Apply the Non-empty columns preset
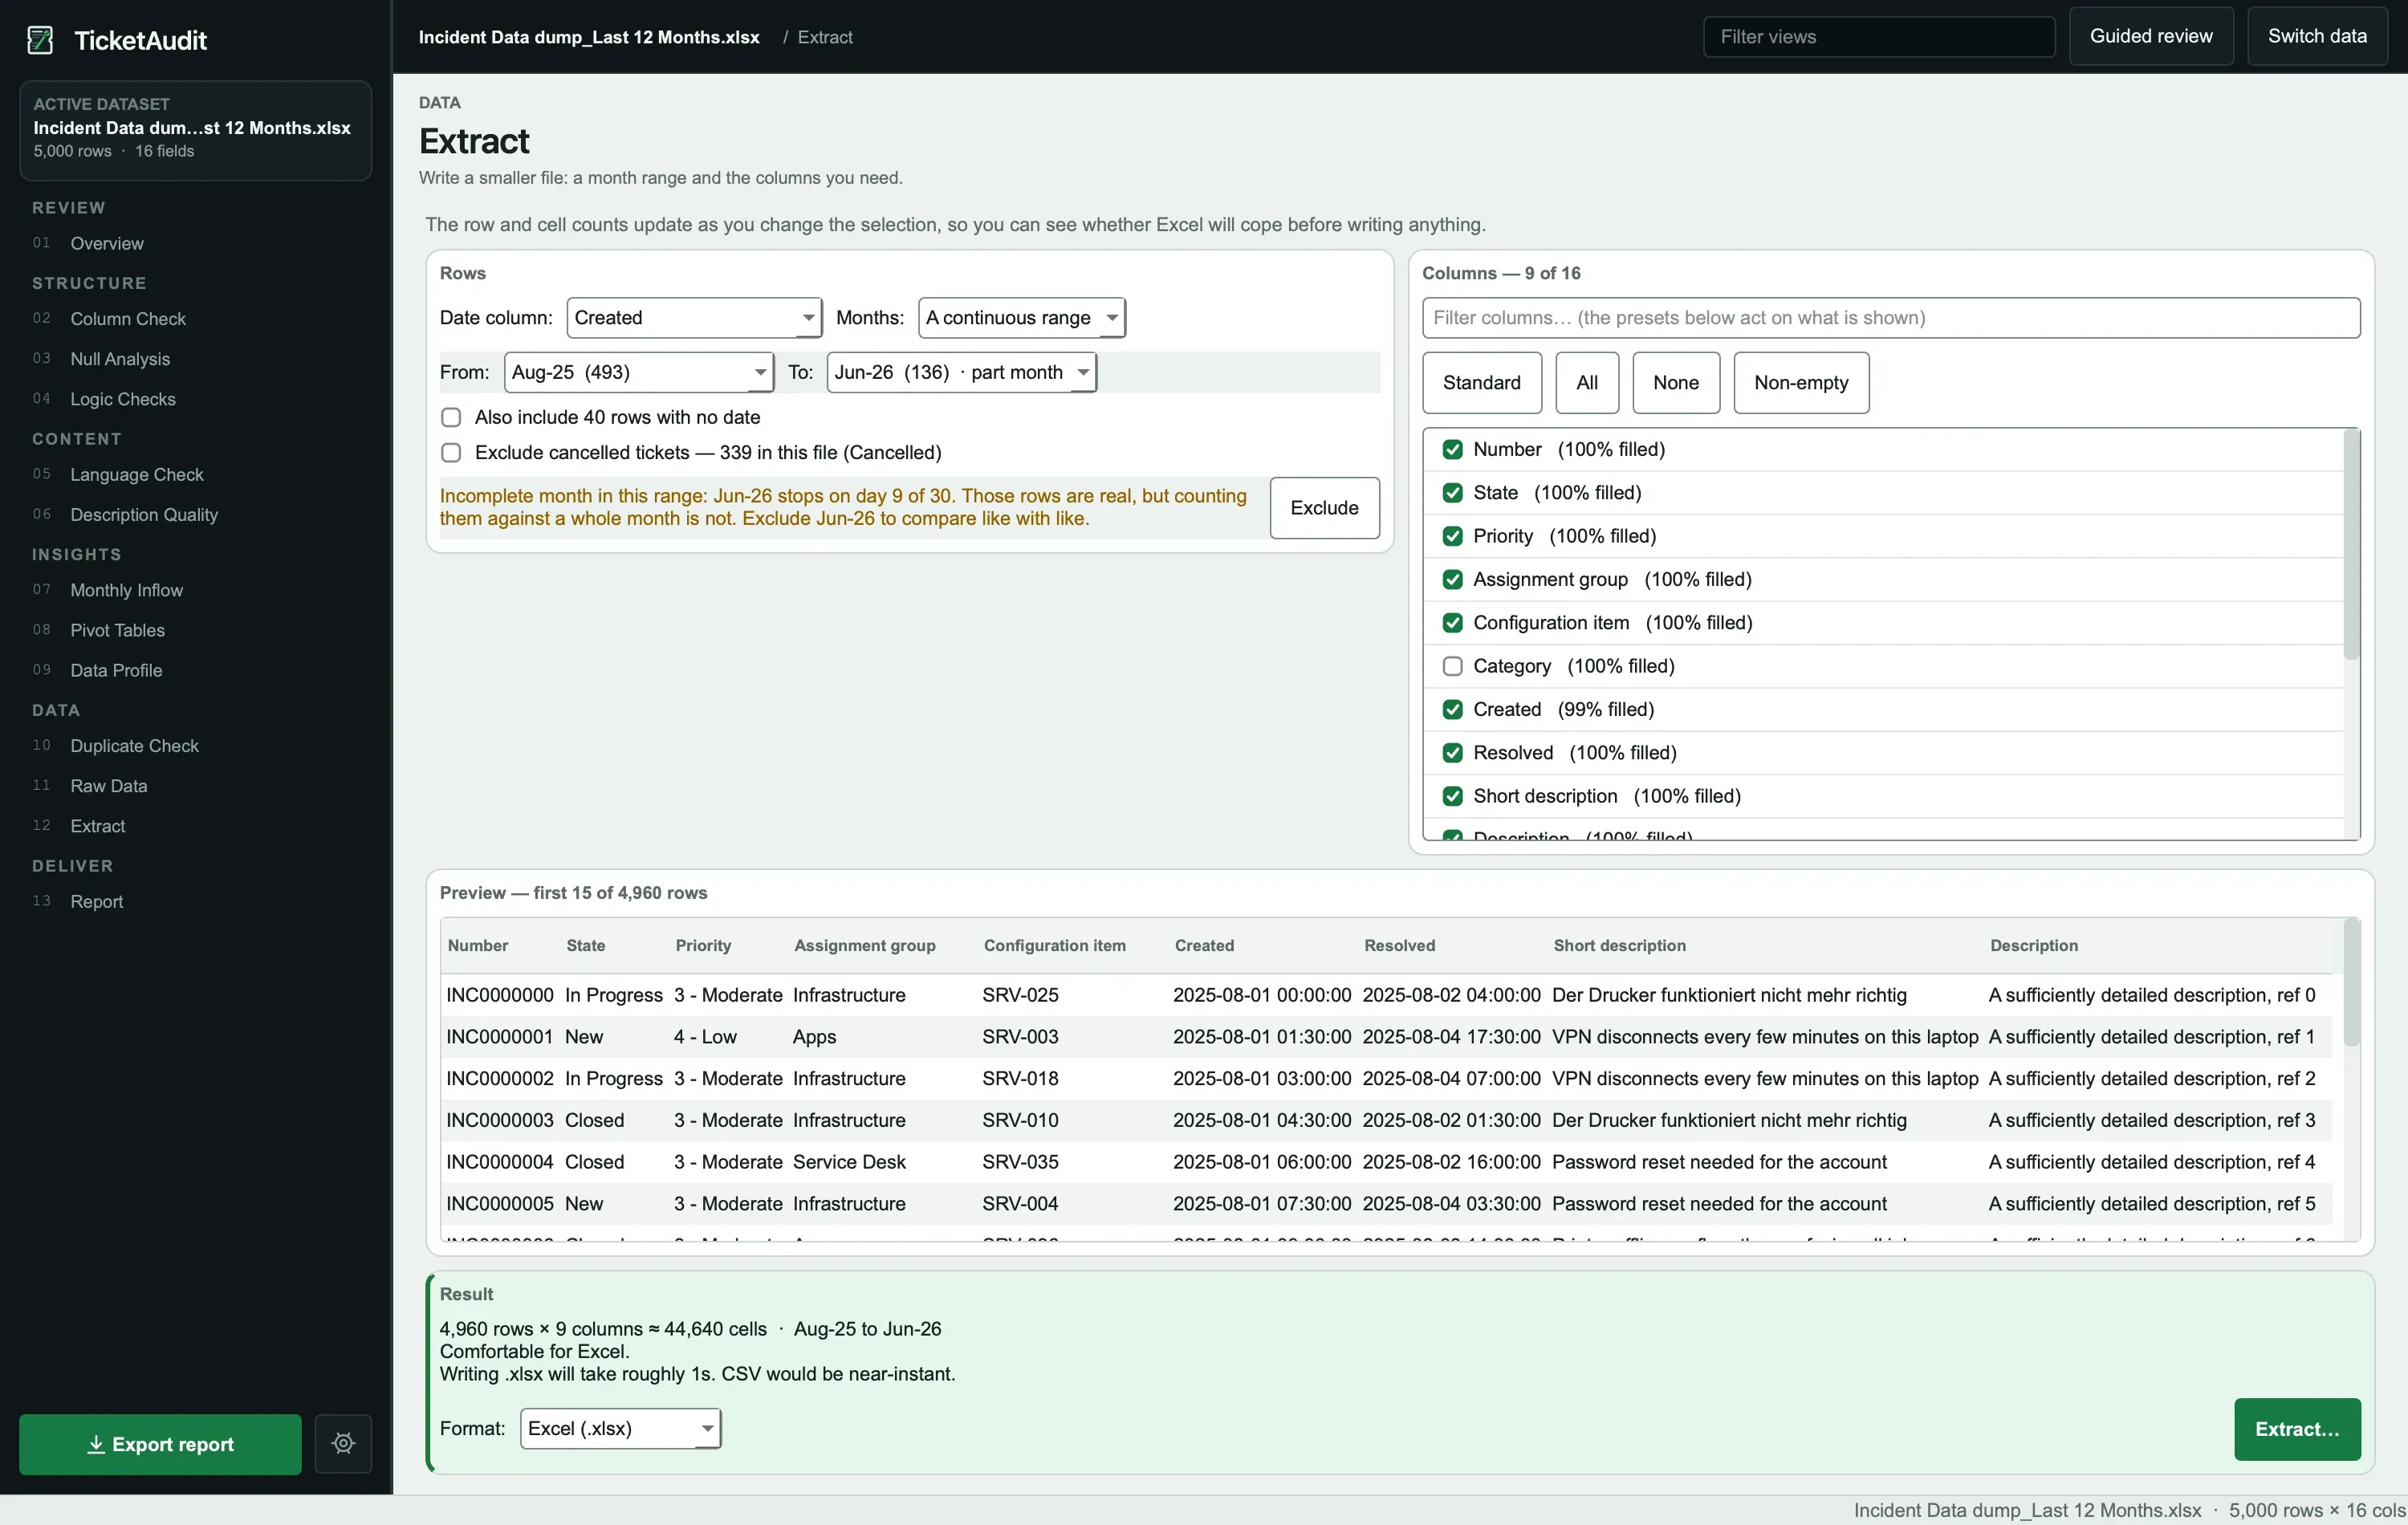The image size is (2408, 1525). coord(1801,383)
